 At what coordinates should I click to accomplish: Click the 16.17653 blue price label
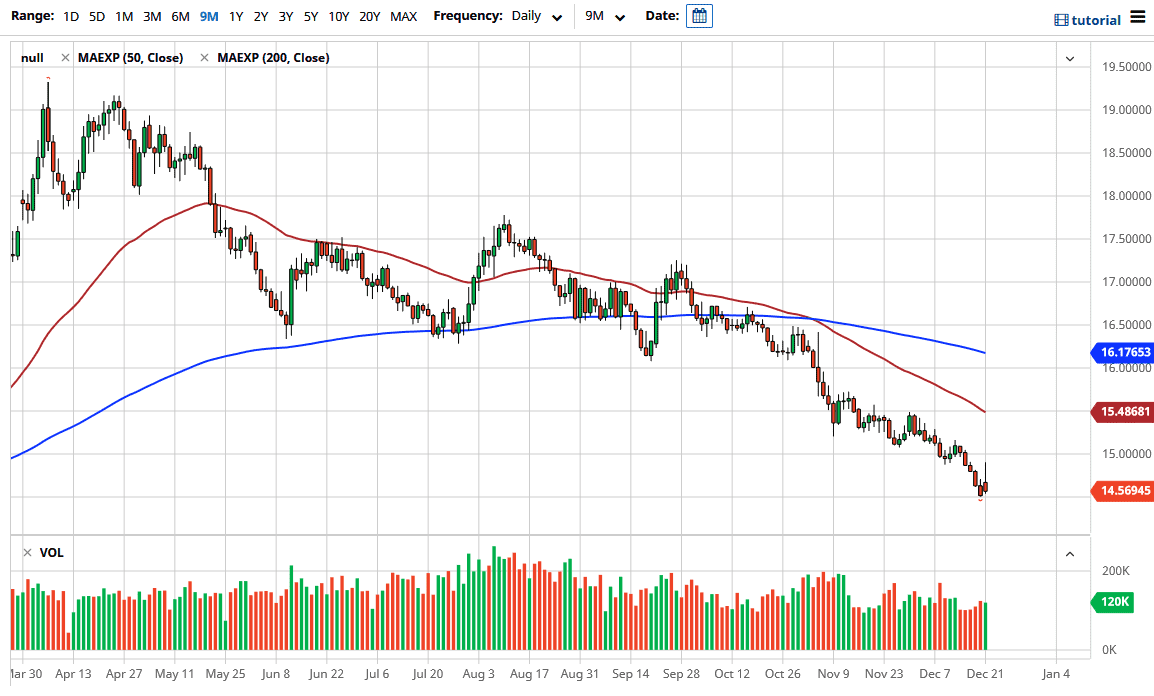(x=1122, y=352)
